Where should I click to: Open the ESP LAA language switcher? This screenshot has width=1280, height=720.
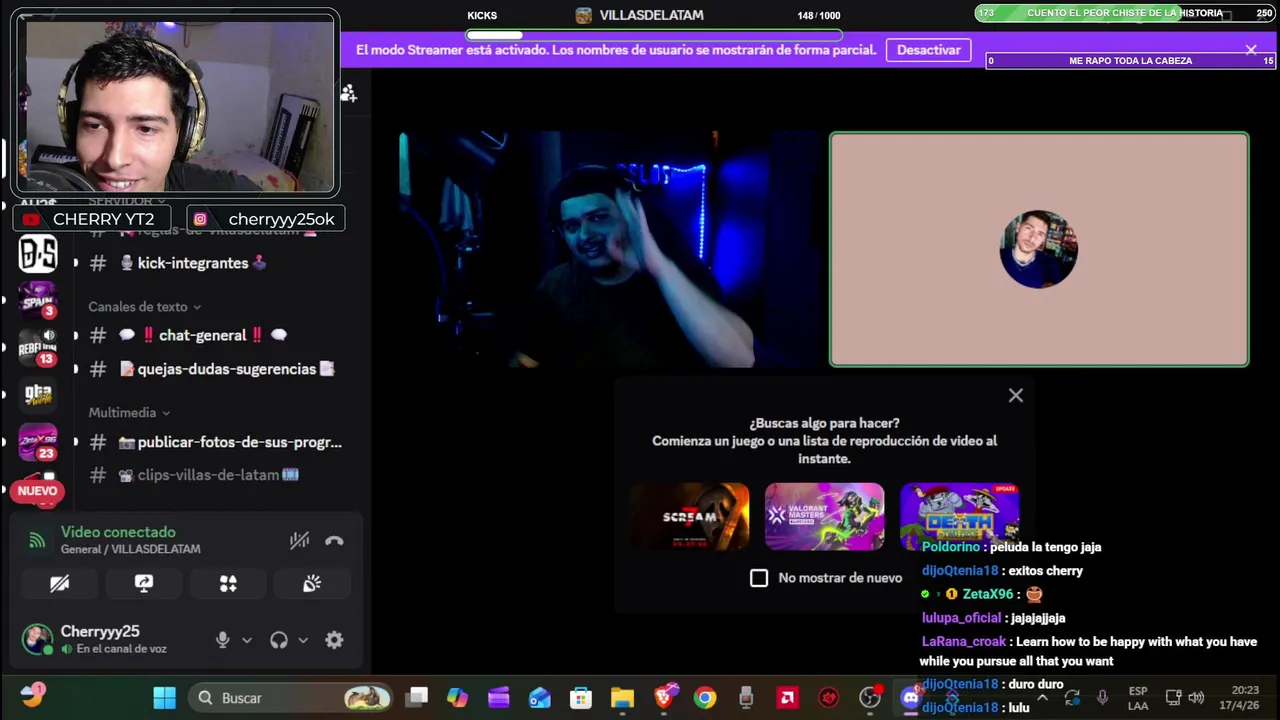click(1138, 698)
